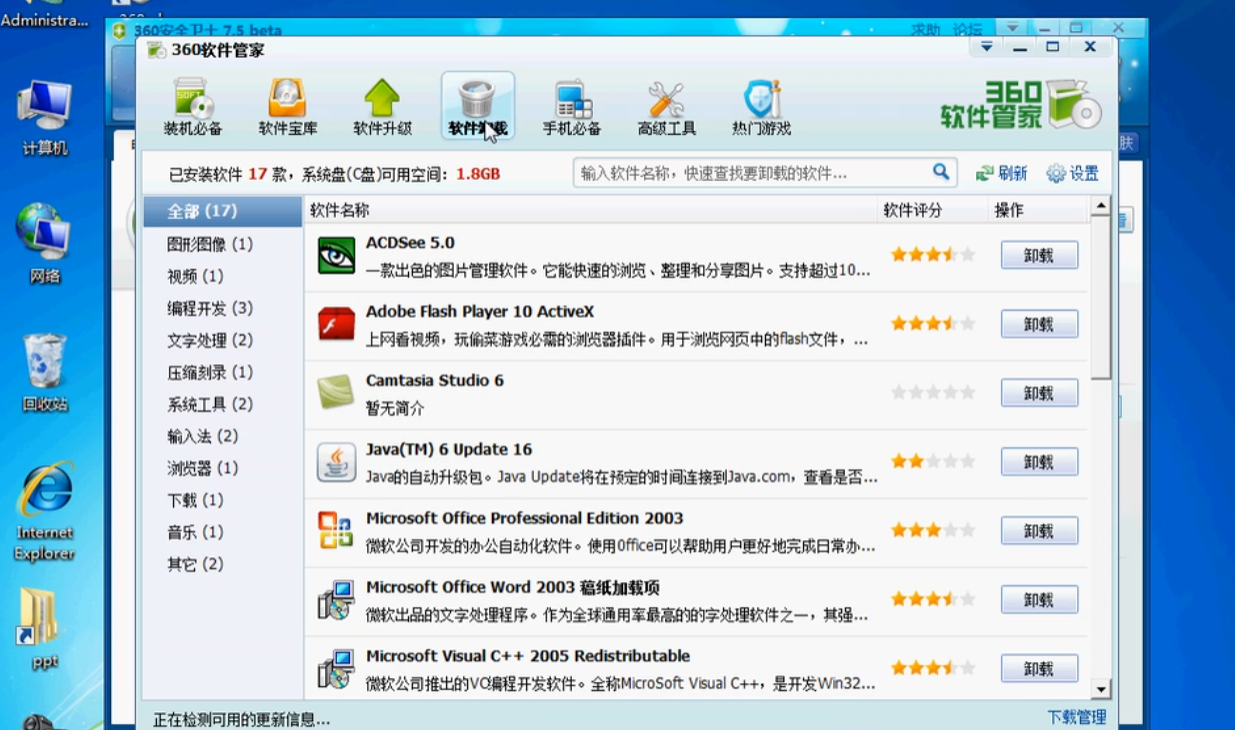Image resolution: width=1235 pixels, height=730 pixels.
Task: Click the Adobe Flash Player icon
Action: [336, 325]
